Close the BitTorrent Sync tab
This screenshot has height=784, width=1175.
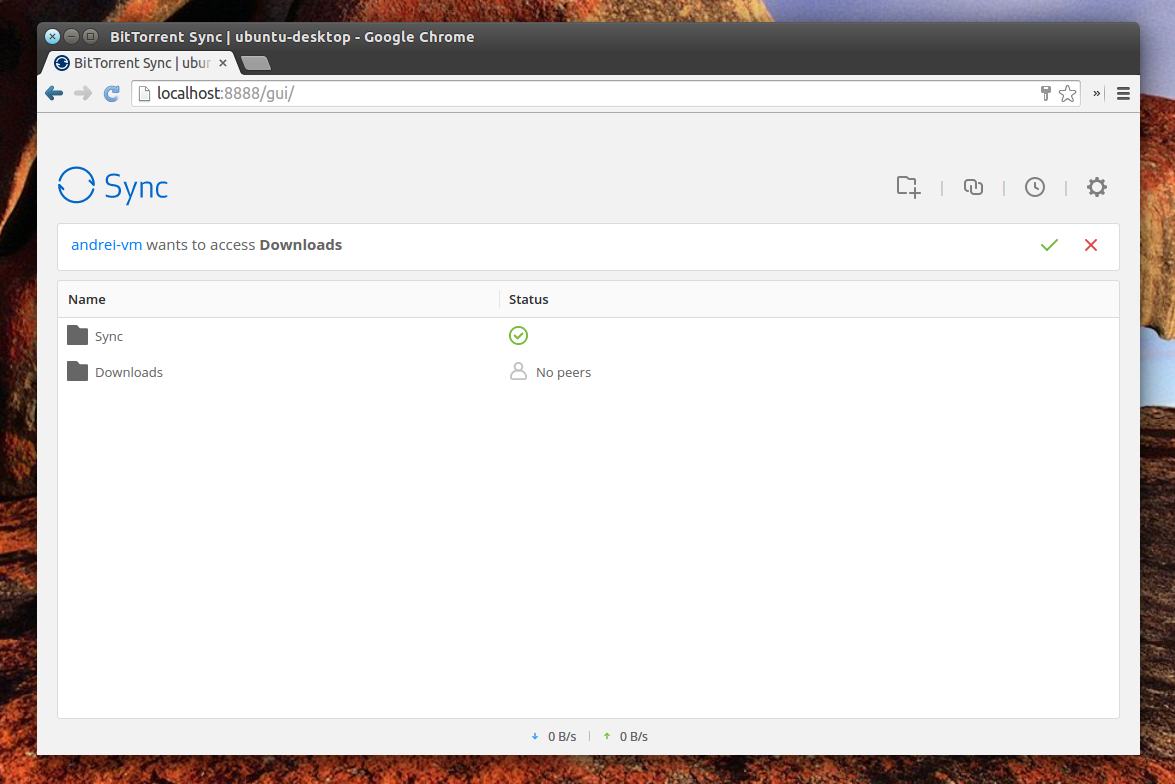tap(223, 63)
